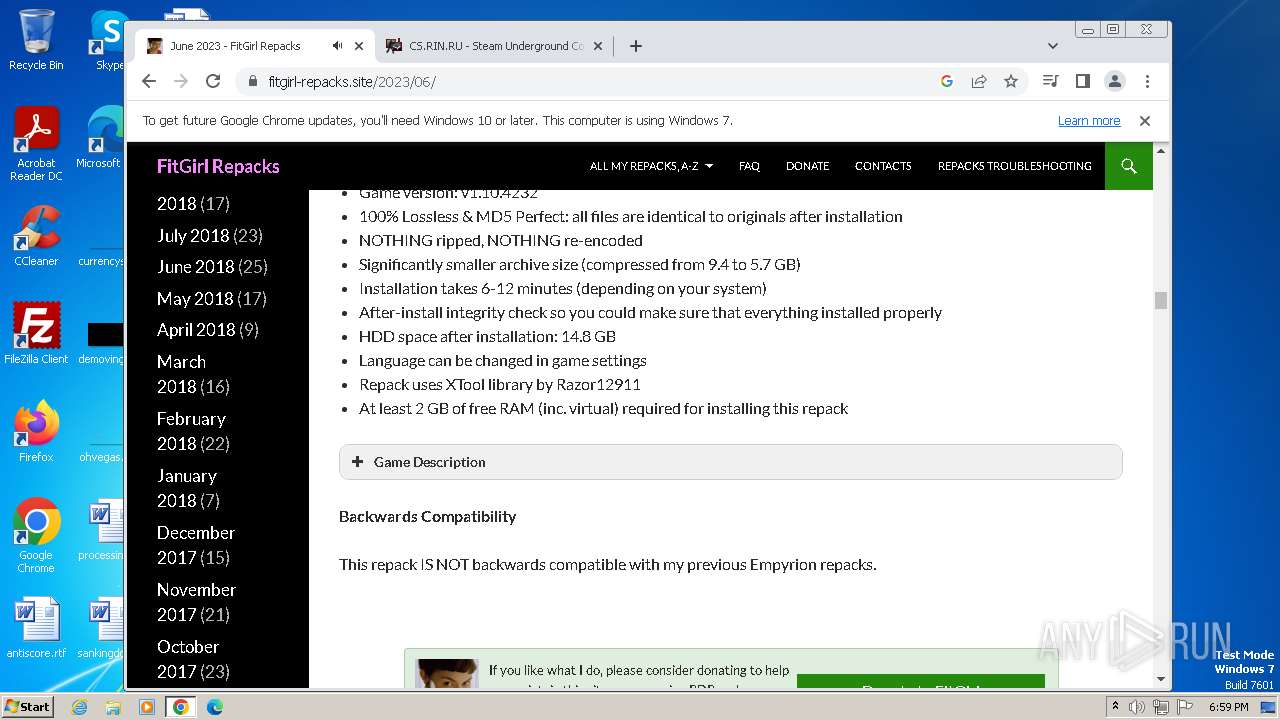Open FileZilla Client desktop icon
Image resolution: width=1280 pixels, height=720 pixels.
pyautogui.click(x=36, y=334)
